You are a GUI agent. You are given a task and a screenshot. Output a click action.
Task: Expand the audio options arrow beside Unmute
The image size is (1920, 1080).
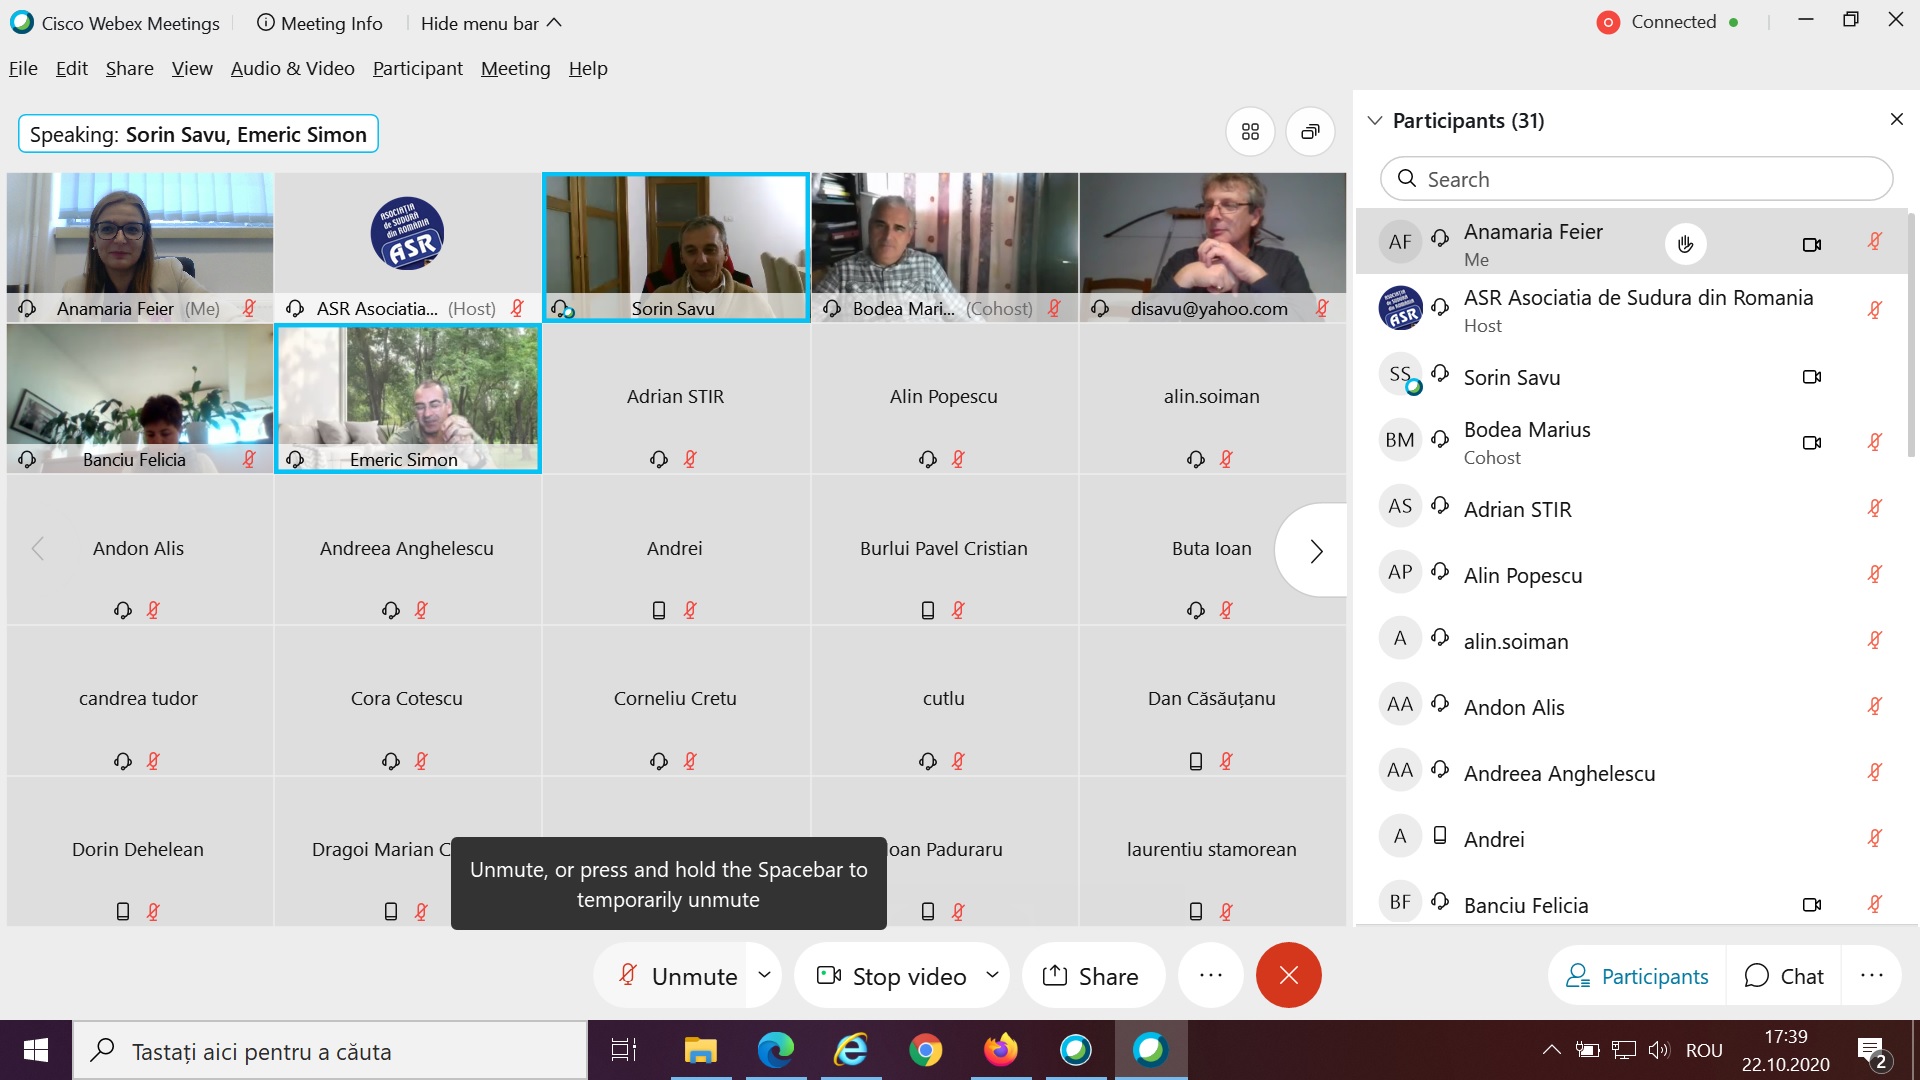(x=764, y=975)
